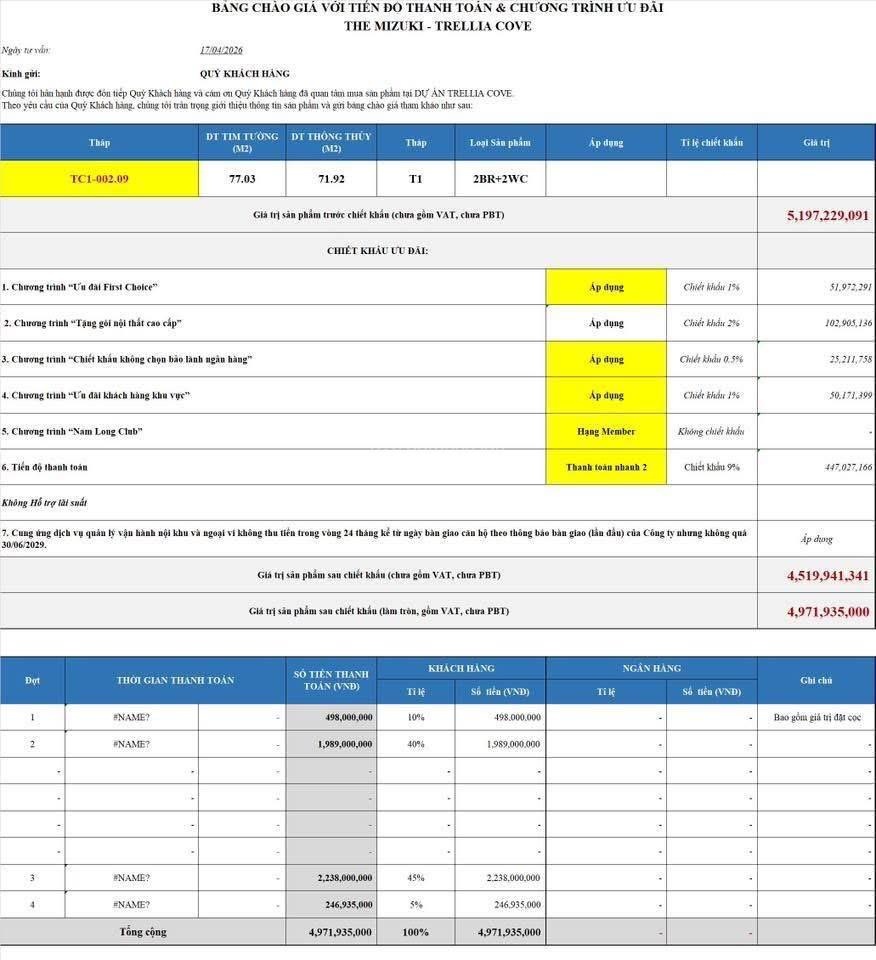Image resolution: width=876 pixels, height=960 pixels.
Task: Open the Hạng Member selection cell
Action: click(606, 432)
